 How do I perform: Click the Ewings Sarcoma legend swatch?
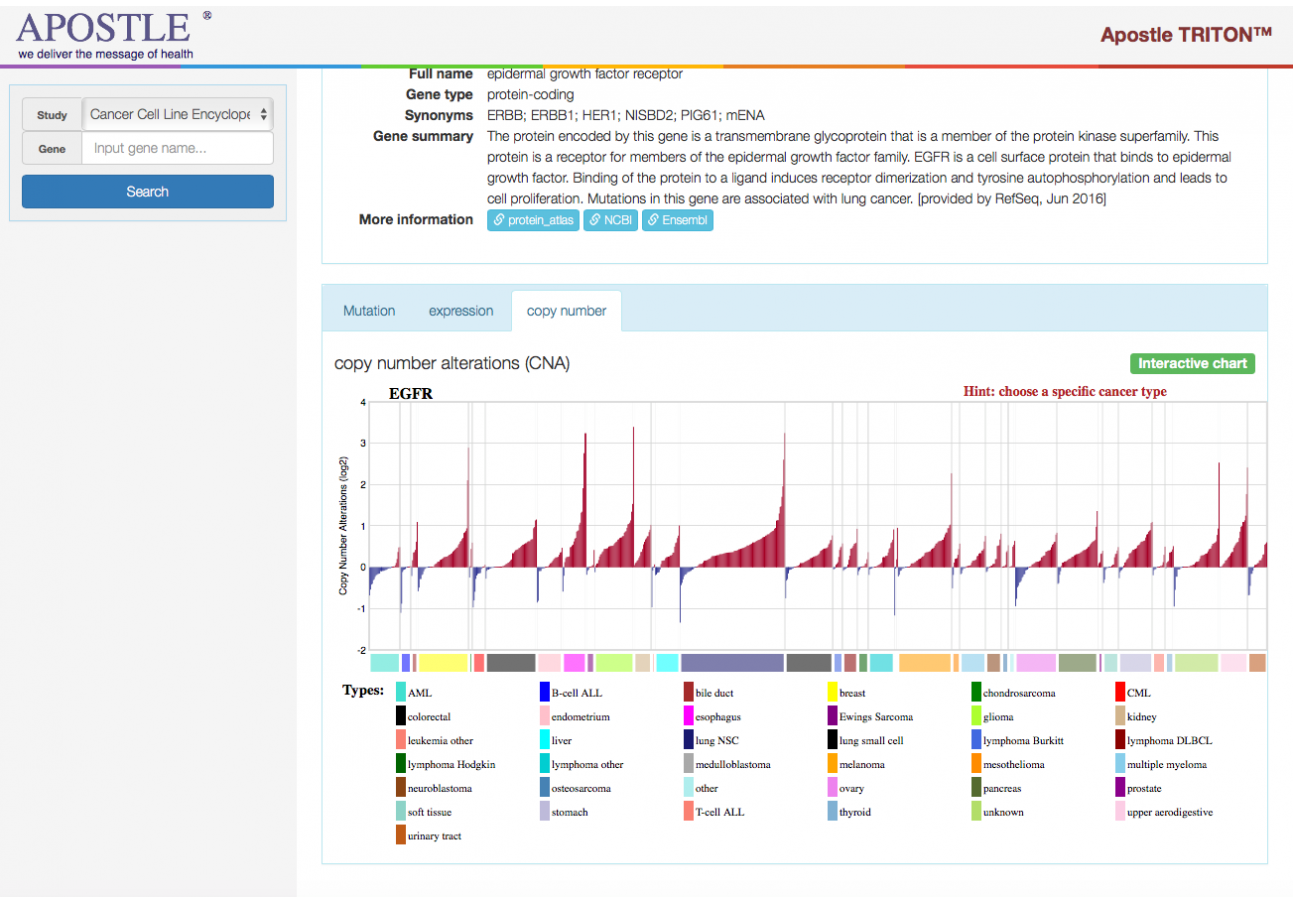click(x=832, y=716)
